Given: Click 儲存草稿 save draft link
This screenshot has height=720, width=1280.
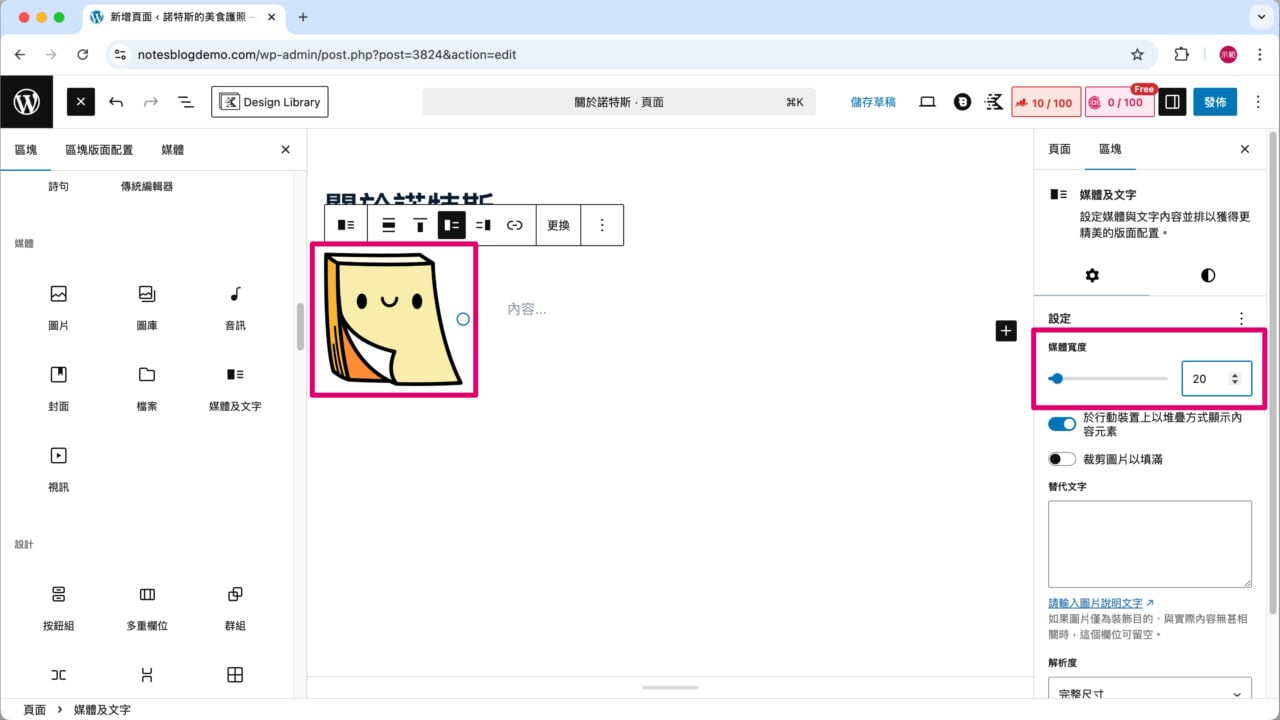Looking at the screenshot, I should click(x=873, y=102).
